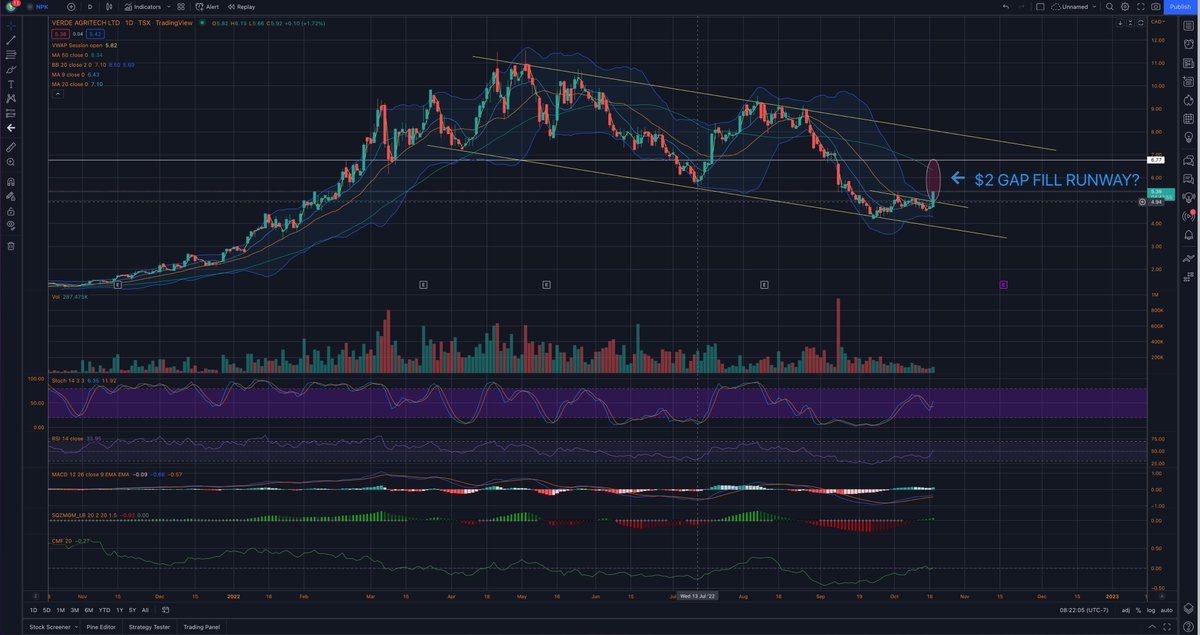Click the red 5.38 sell price button
1200x635 pixels.
click(x=58, y=33)
